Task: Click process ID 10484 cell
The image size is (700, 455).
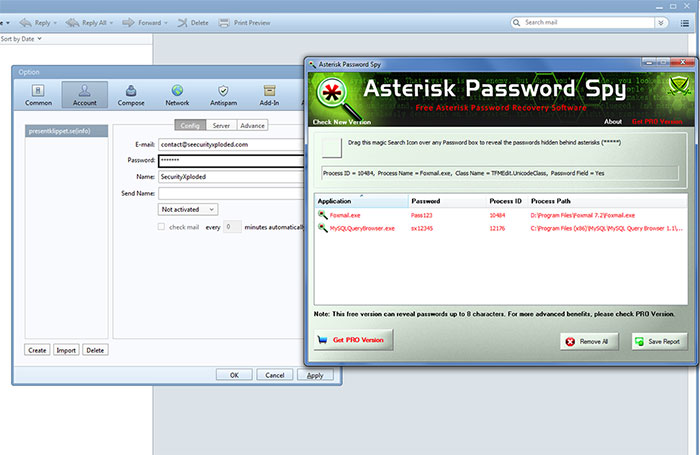Action: 497,215
